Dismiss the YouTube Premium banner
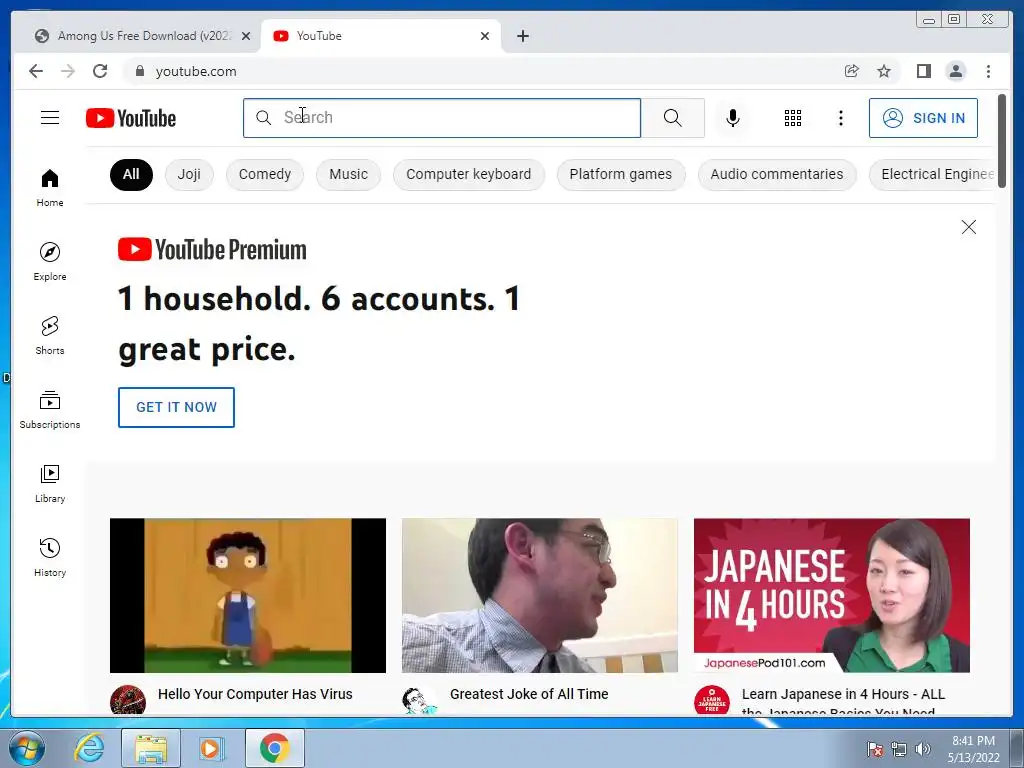The image size is (1024, 768). pos(968,227)
